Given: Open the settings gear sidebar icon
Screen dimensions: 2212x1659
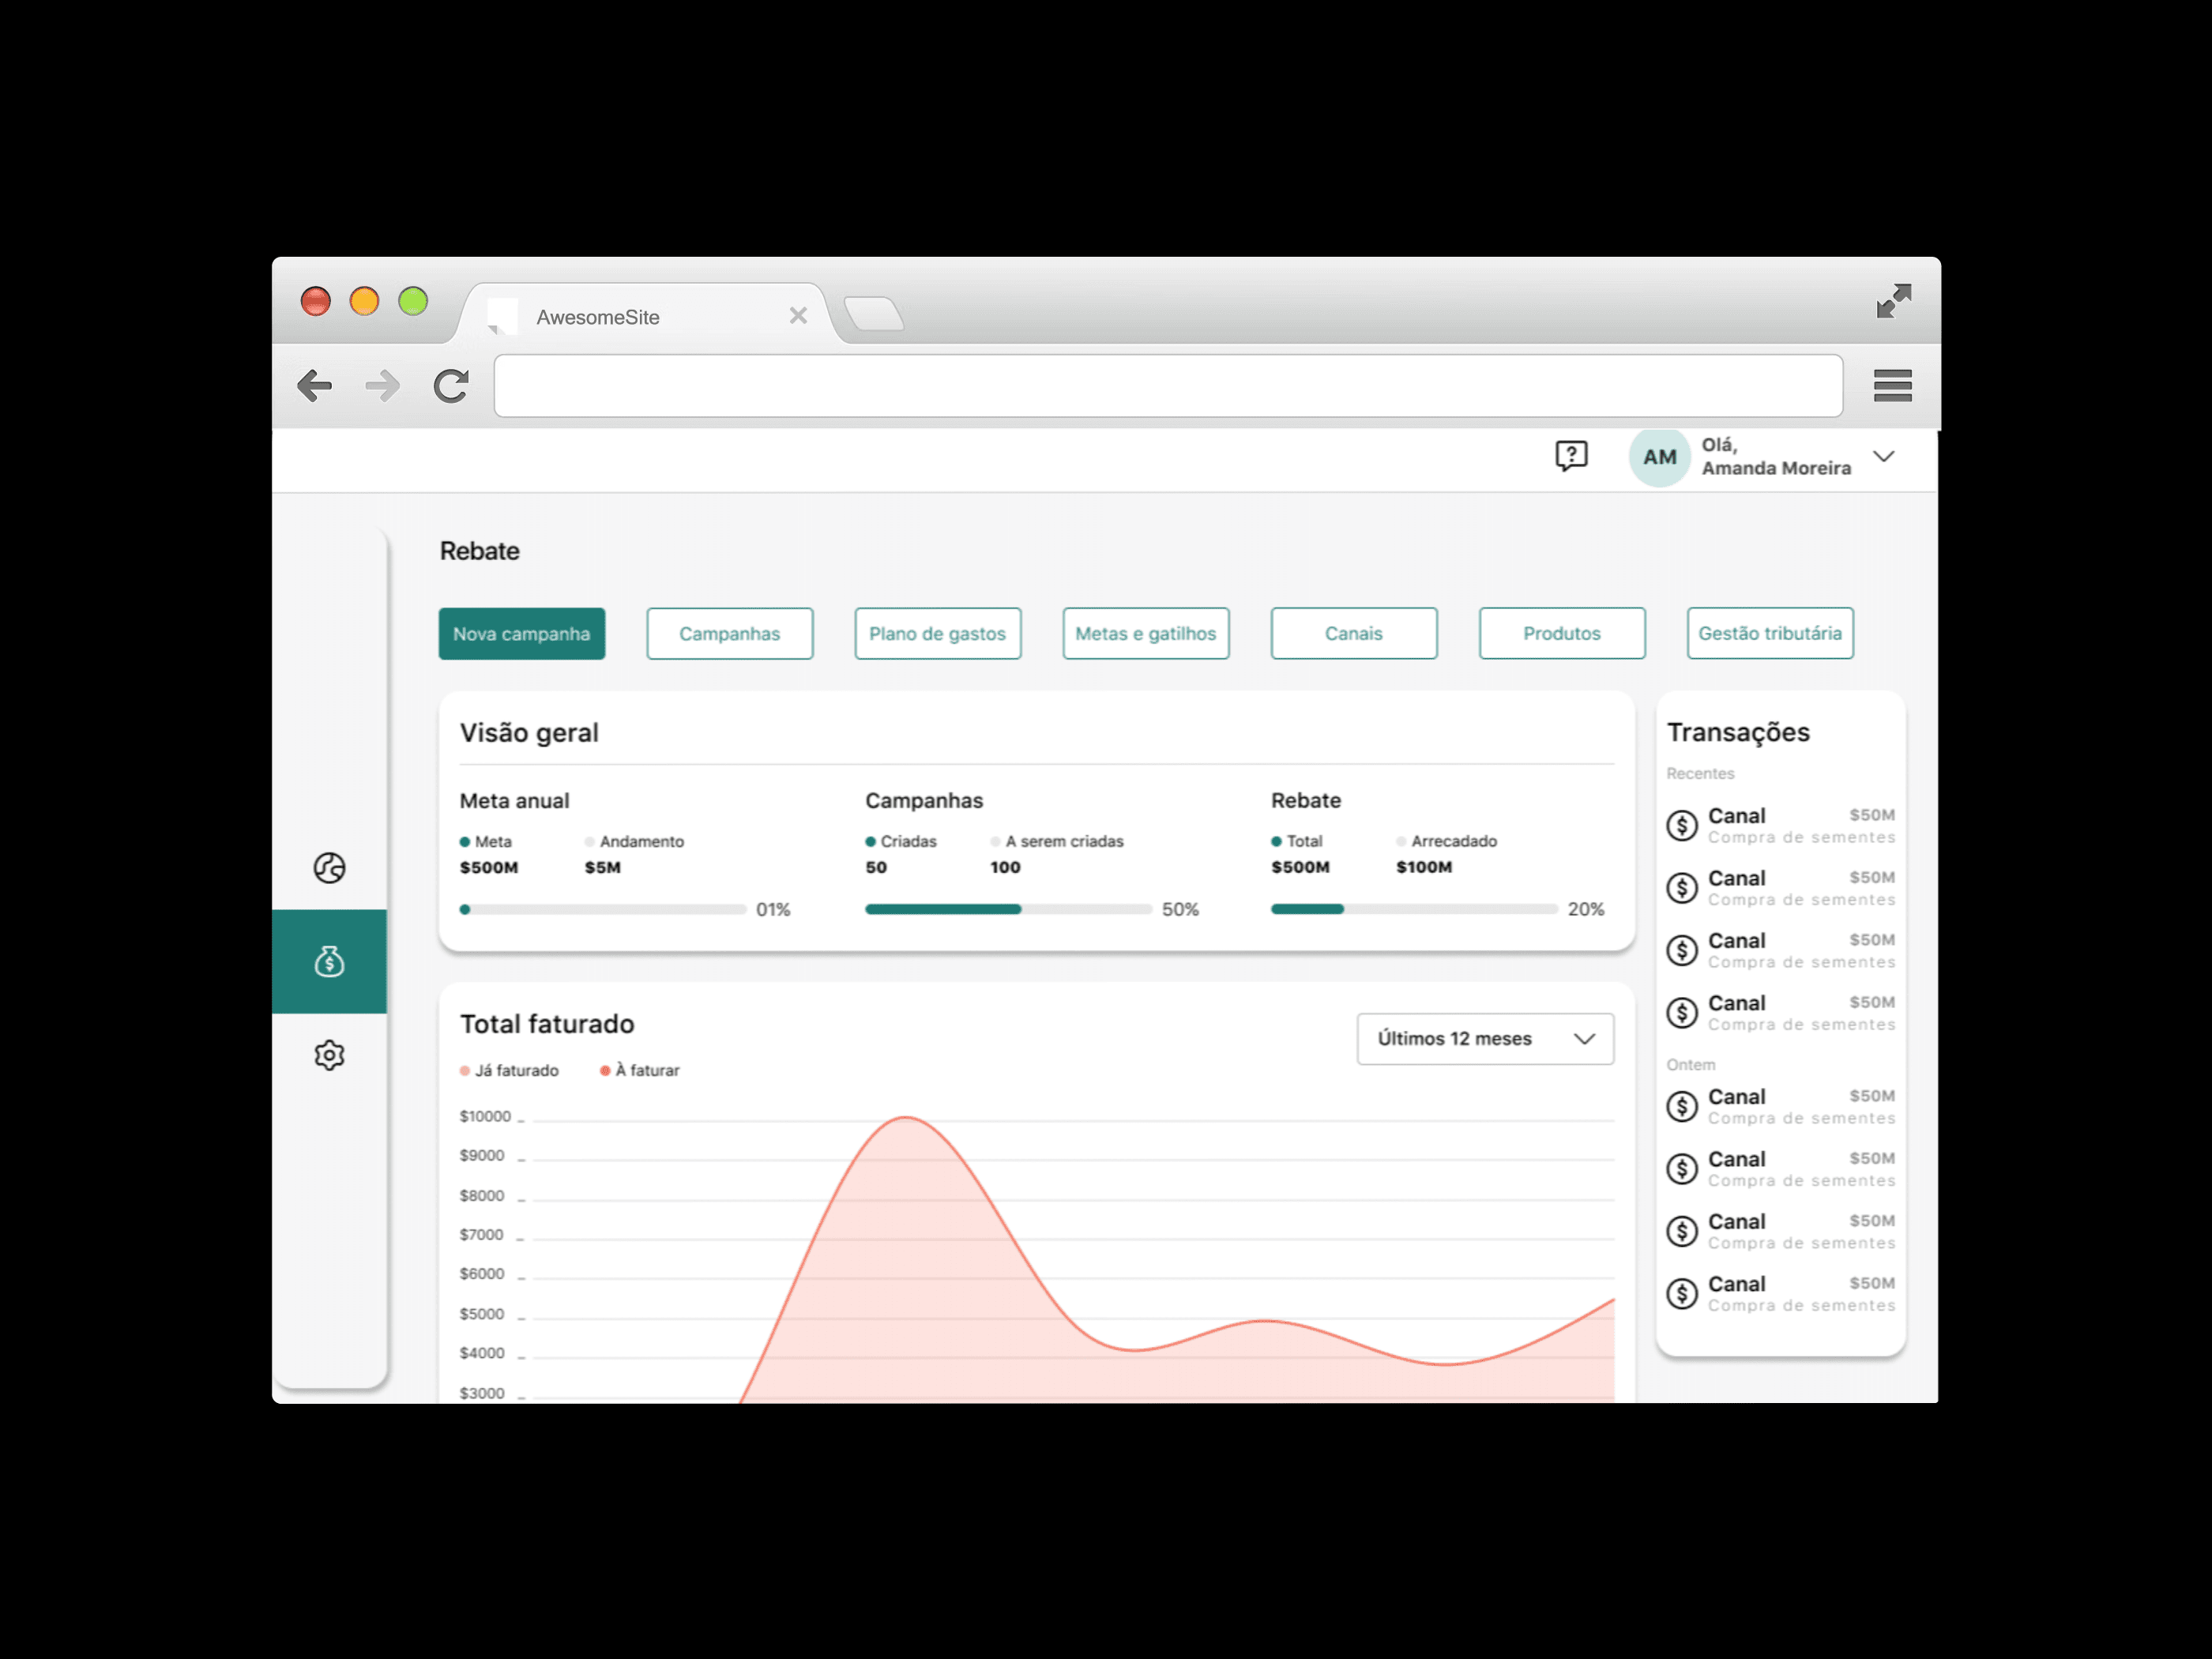Looking at the screenshot, I should point(329,1055).
